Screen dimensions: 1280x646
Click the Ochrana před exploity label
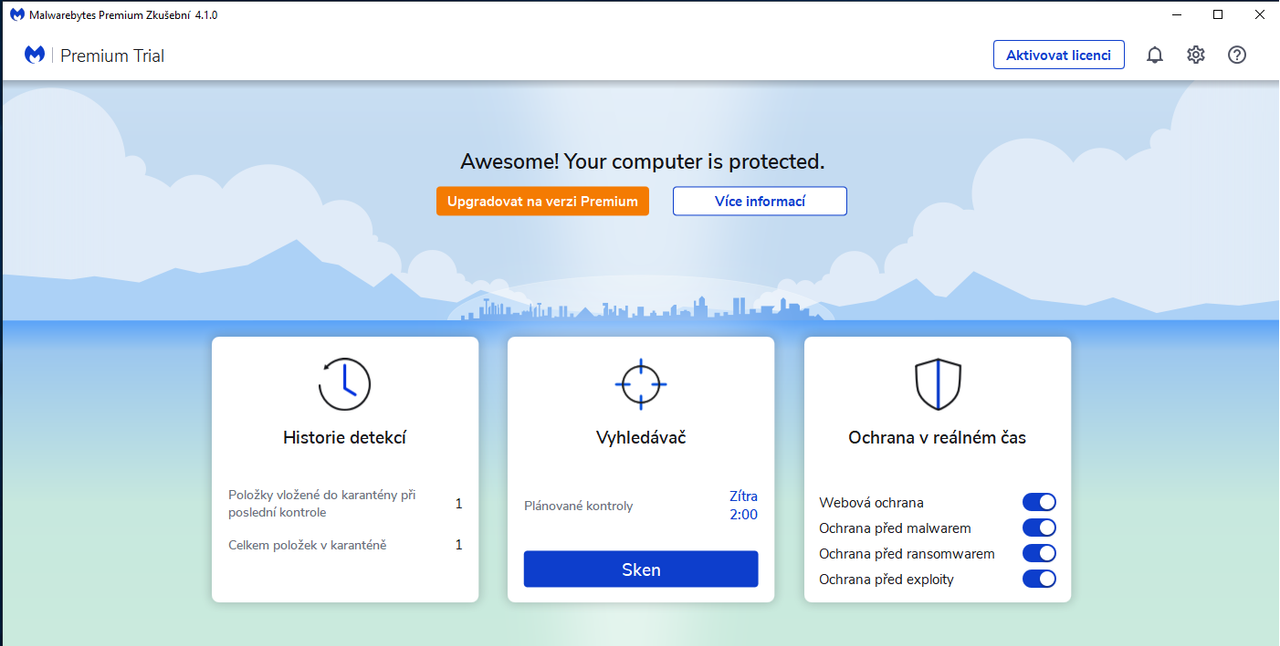[886, 579]
